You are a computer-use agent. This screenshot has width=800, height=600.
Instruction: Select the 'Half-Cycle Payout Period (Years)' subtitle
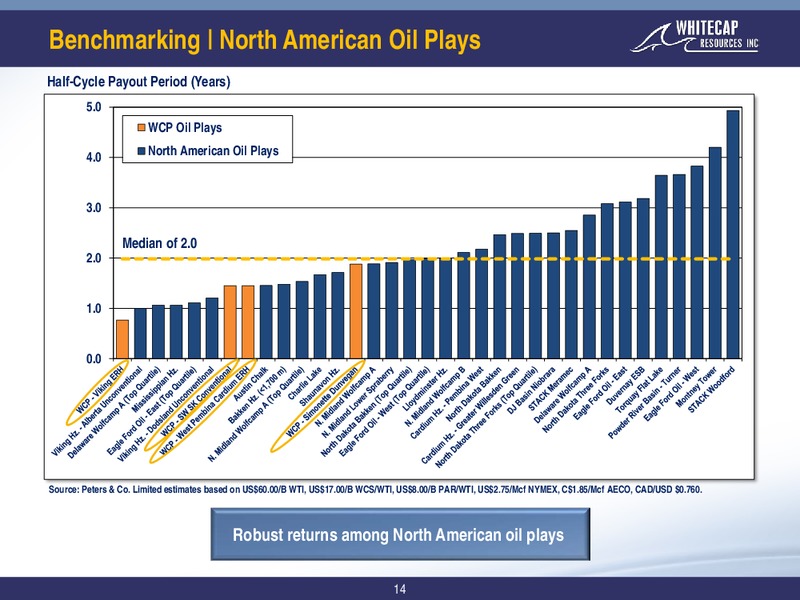139,82
